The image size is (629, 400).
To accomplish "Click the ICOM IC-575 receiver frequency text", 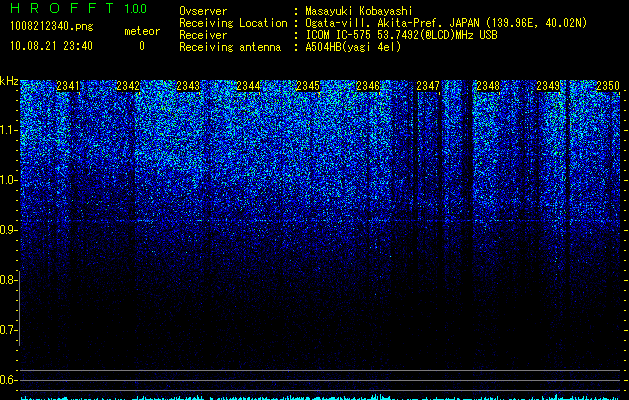I will [x=401, y=35].
